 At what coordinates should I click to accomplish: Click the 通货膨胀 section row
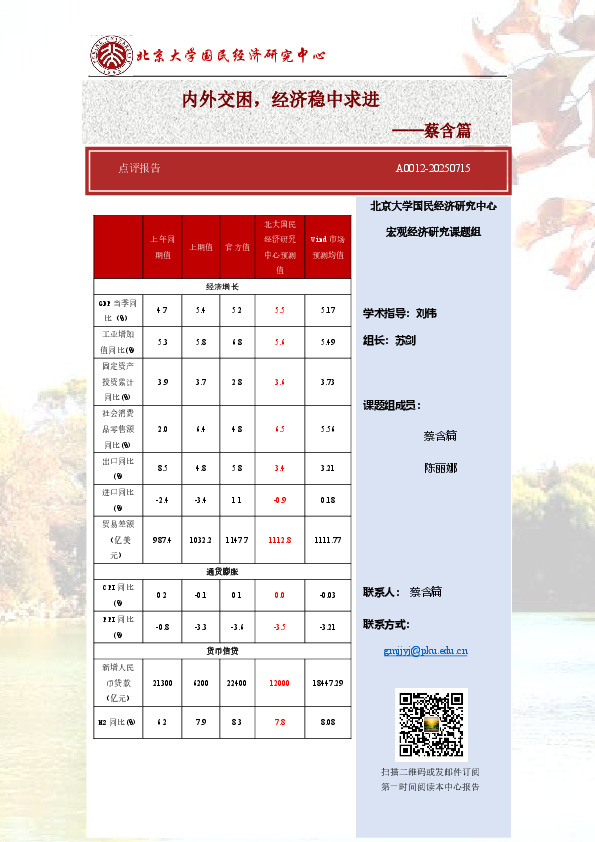[222, 571]
